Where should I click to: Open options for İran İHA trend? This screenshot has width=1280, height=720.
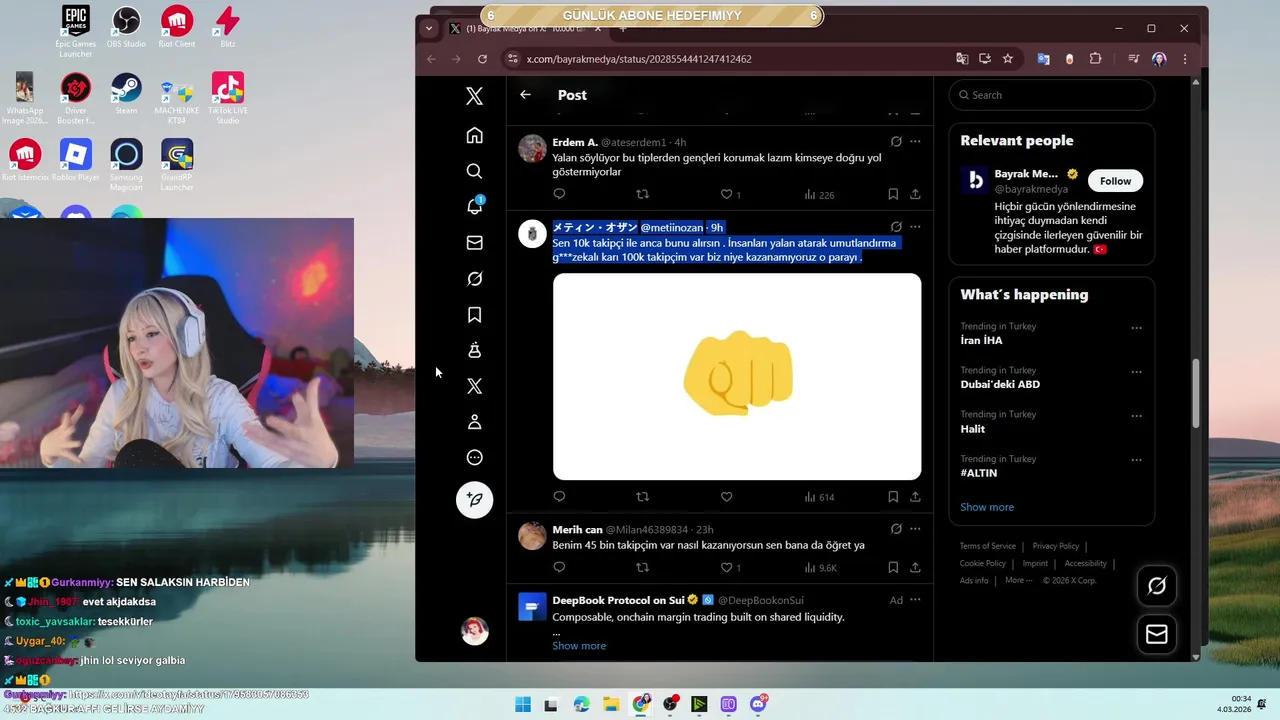1136,328
